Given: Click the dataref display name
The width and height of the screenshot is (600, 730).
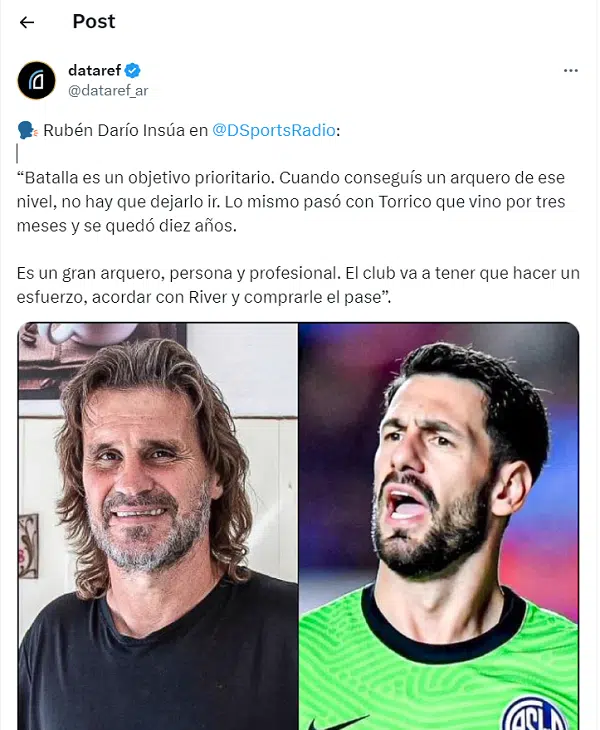Looking at the screenshot, I should [94, 70].
